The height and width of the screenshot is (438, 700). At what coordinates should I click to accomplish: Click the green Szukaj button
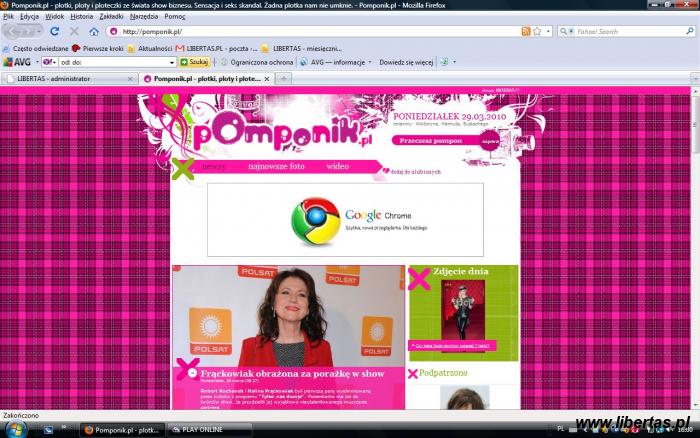pyautogui.click(x=194, y=62)
